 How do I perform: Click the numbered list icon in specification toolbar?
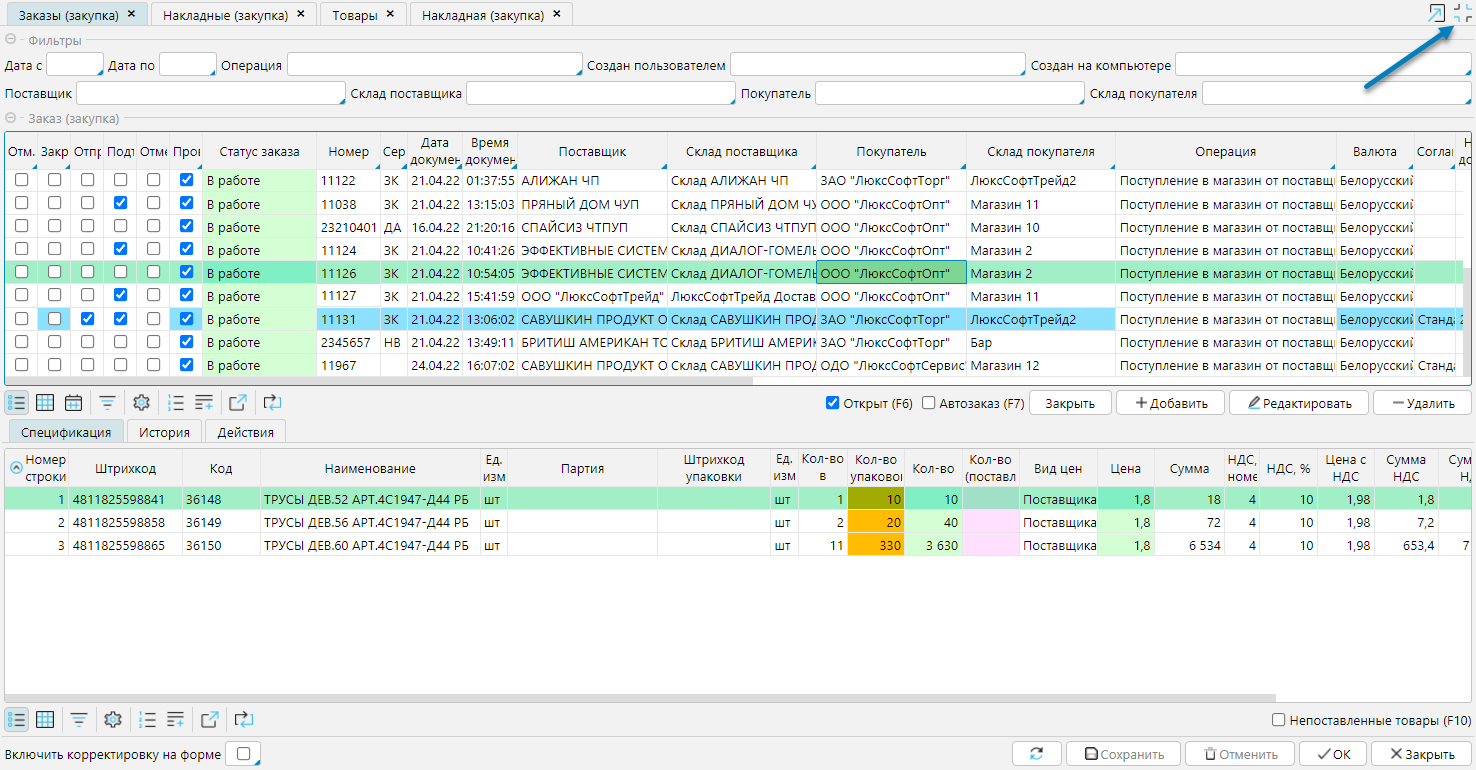point(147,719)
